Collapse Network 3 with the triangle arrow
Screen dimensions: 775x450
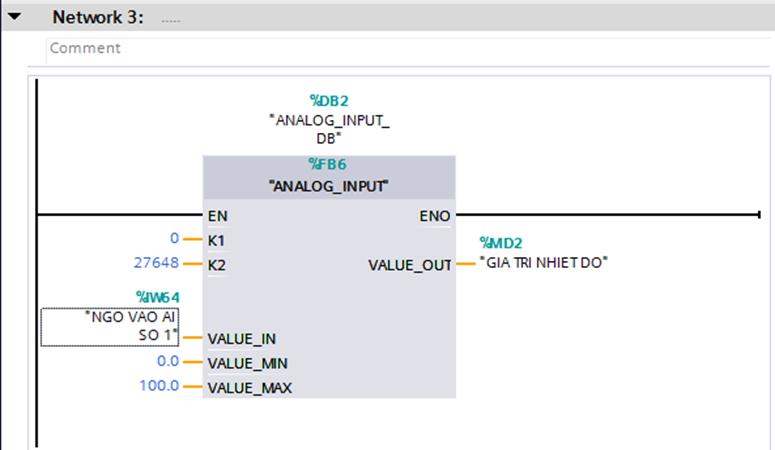(15, 17)
